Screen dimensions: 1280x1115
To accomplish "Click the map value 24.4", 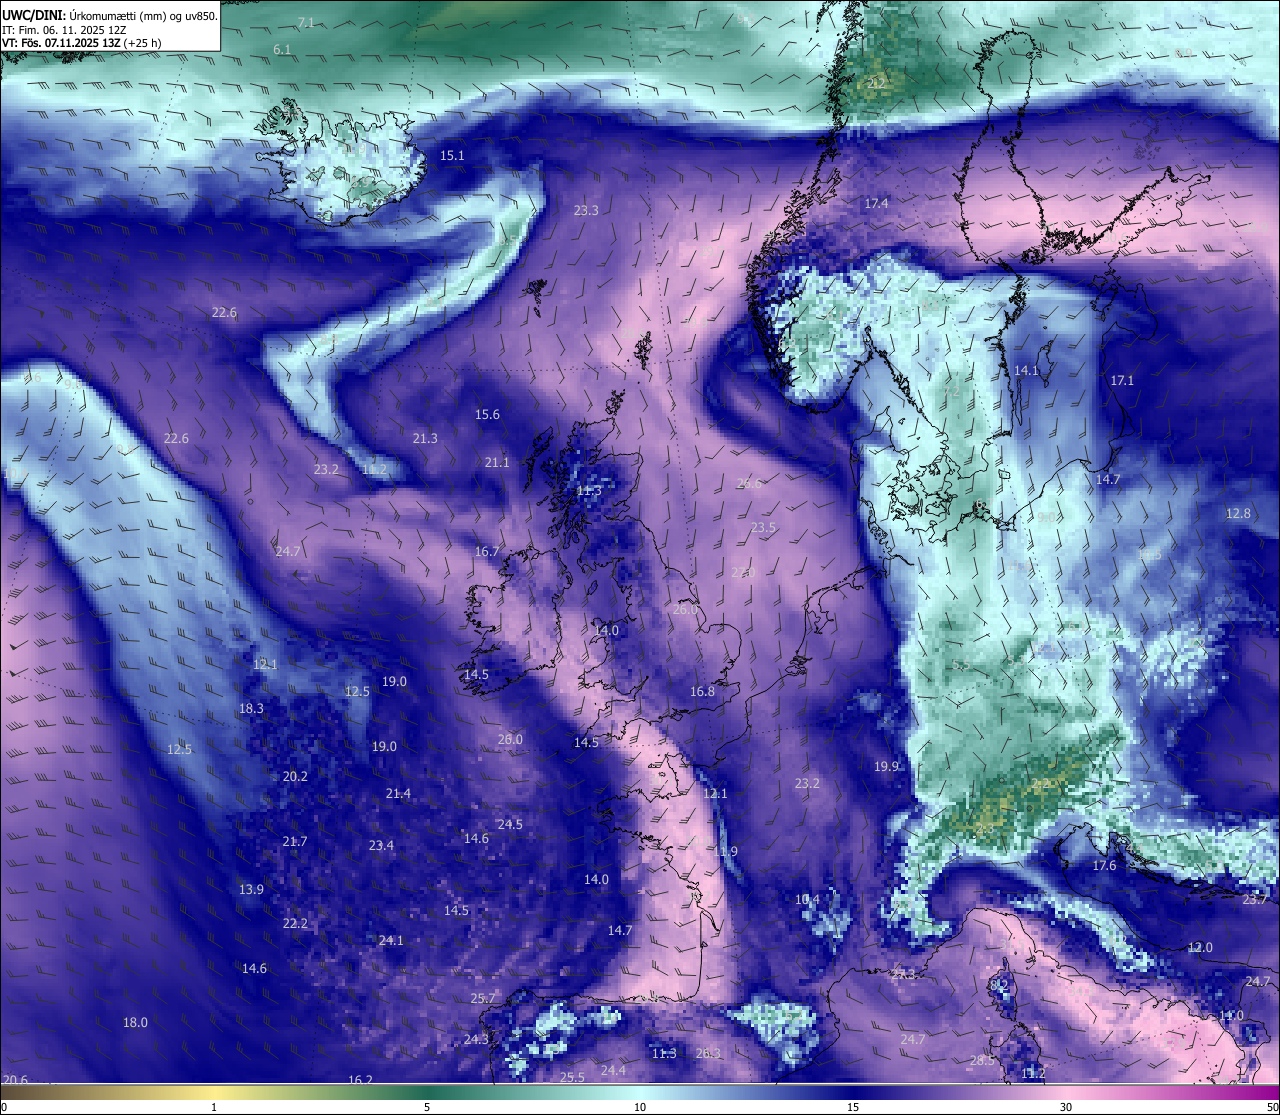I will coord(613,1070).
